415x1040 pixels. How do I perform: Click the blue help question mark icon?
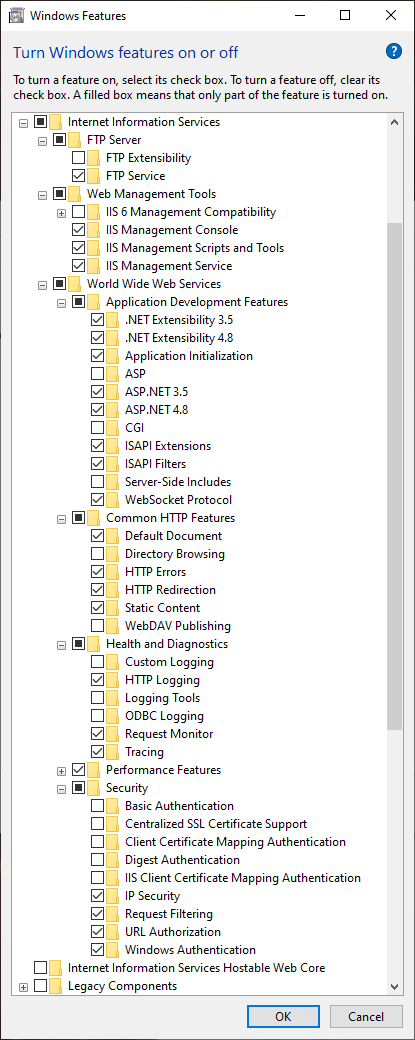click(394, 52)
